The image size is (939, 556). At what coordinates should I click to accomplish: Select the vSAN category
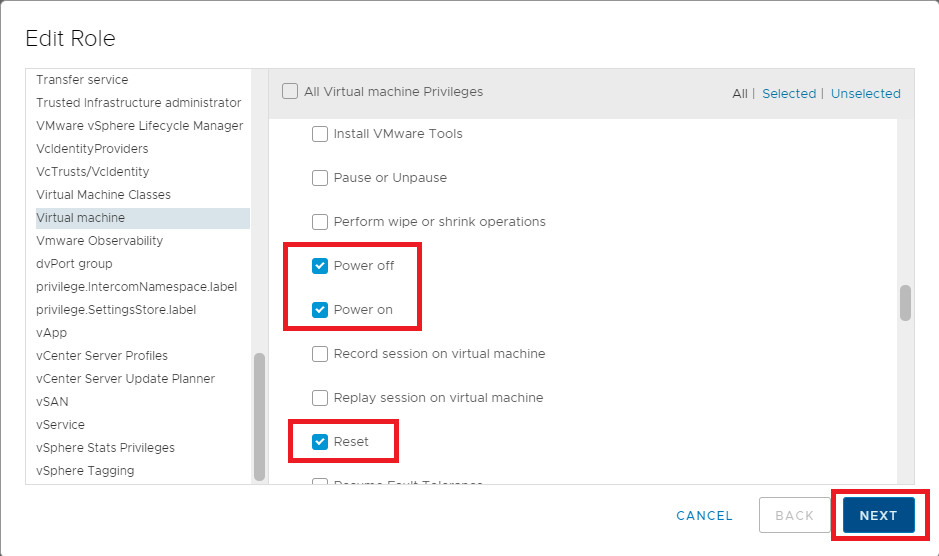pos(52,402)
